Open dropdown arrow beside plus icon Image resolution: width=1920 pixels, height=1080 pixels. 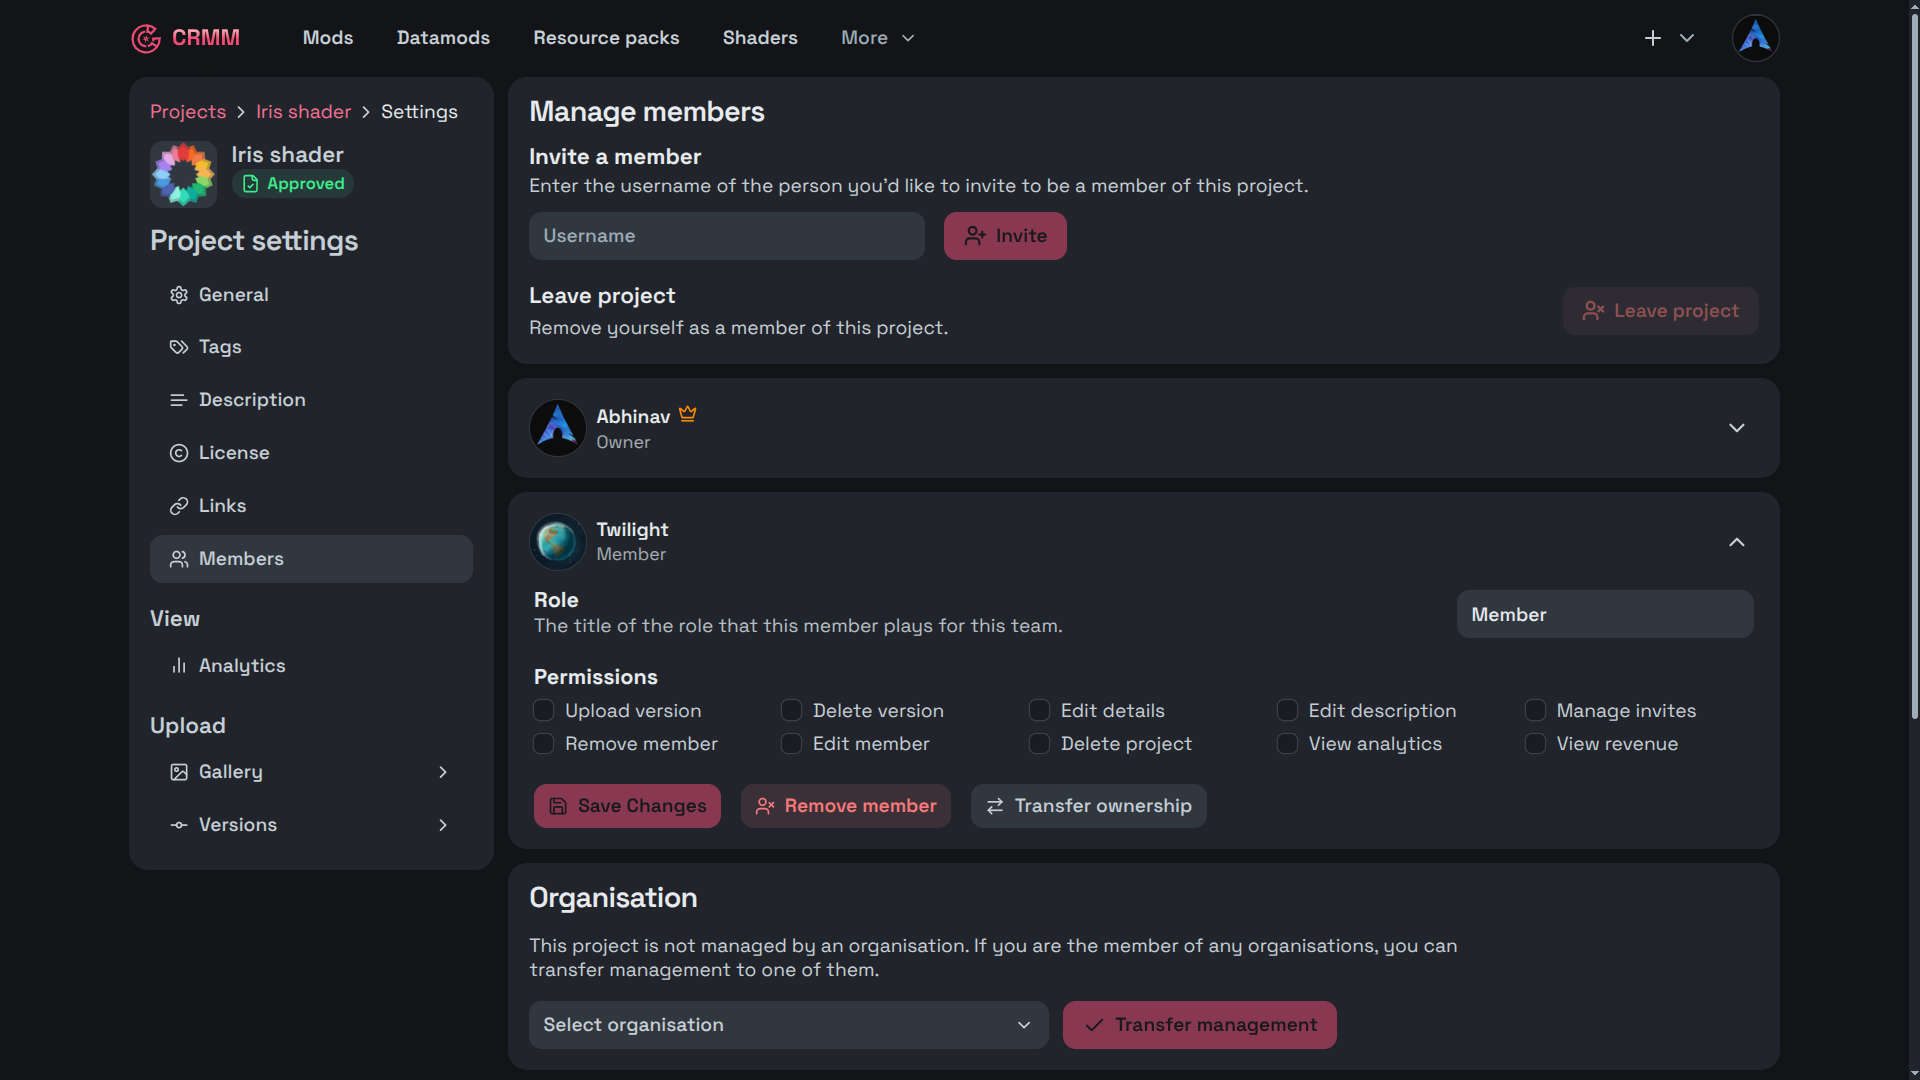1687,38
